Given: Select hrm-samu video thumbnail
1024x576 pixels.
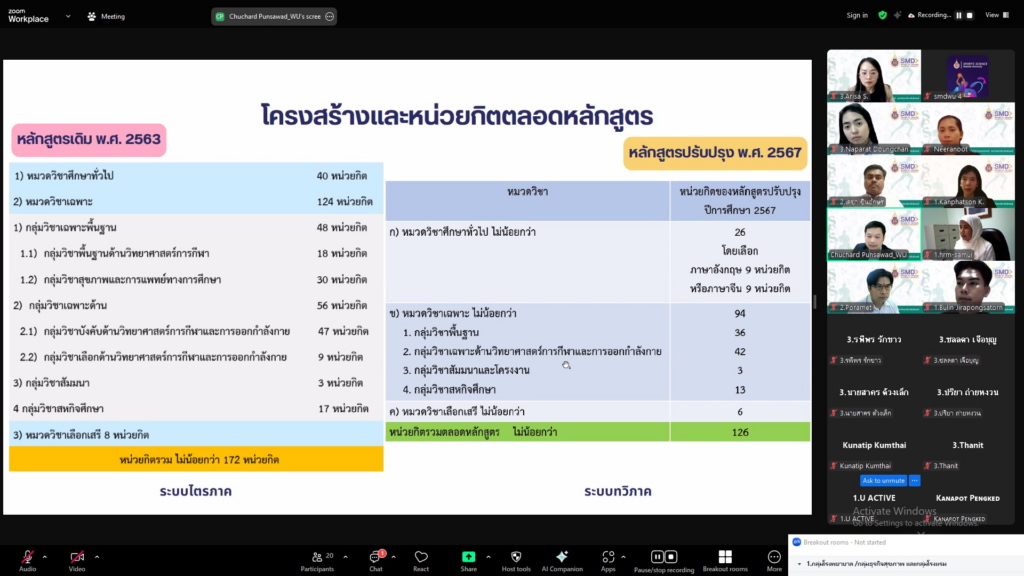Looking at the screenshot, I should pyautogui.click(x=968, y=234).
